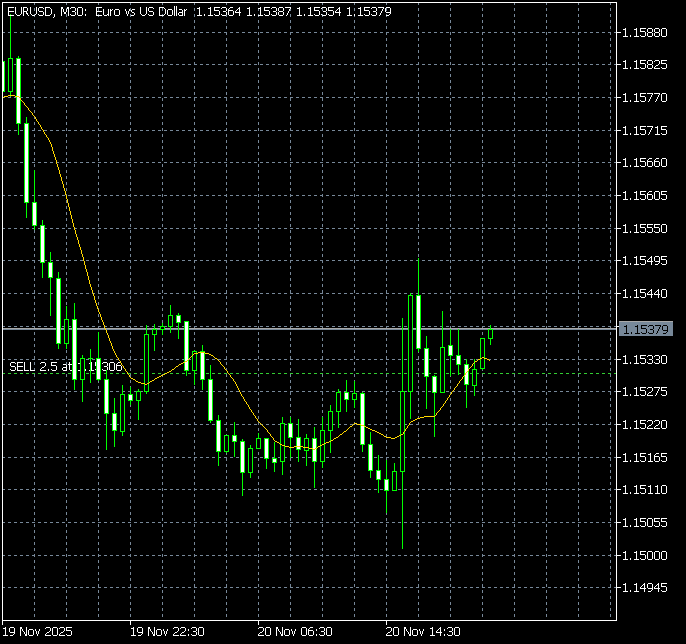Click the 1.15110 price scale label
686x644 pixels.
tap(644, 490)
